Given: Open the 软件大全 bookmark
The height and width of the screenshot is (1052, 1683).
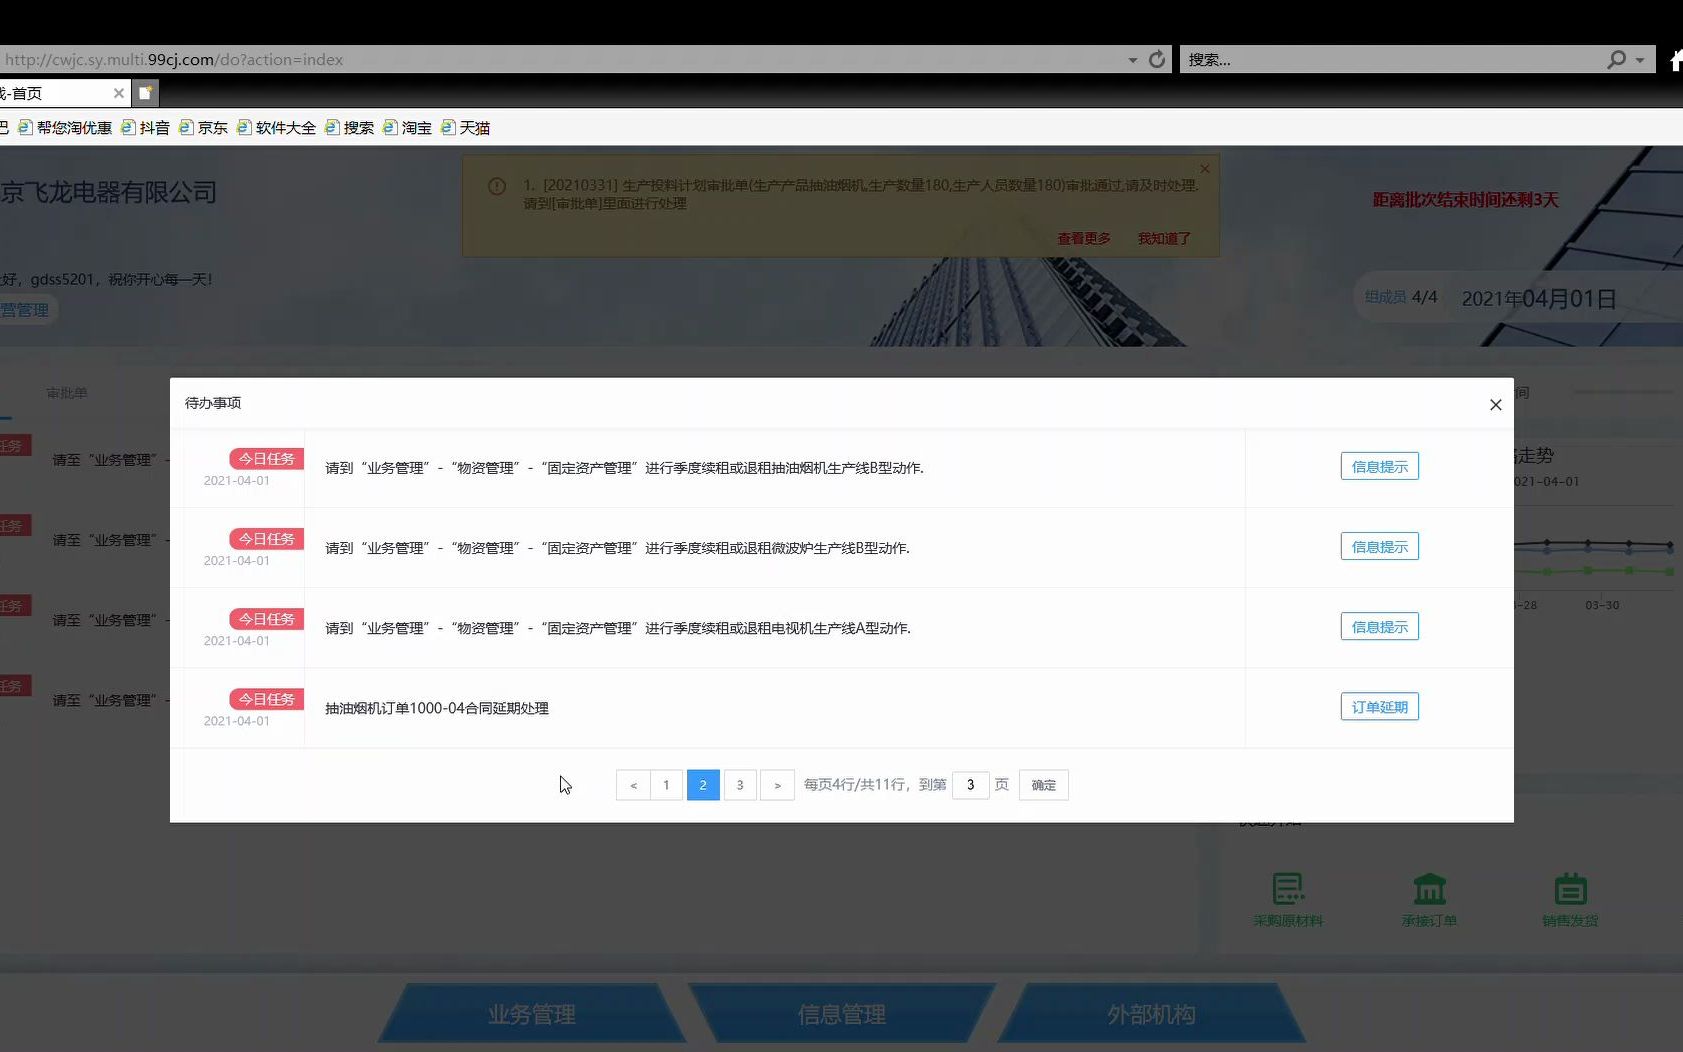Looking at the screenshot, I should point(276,127).
